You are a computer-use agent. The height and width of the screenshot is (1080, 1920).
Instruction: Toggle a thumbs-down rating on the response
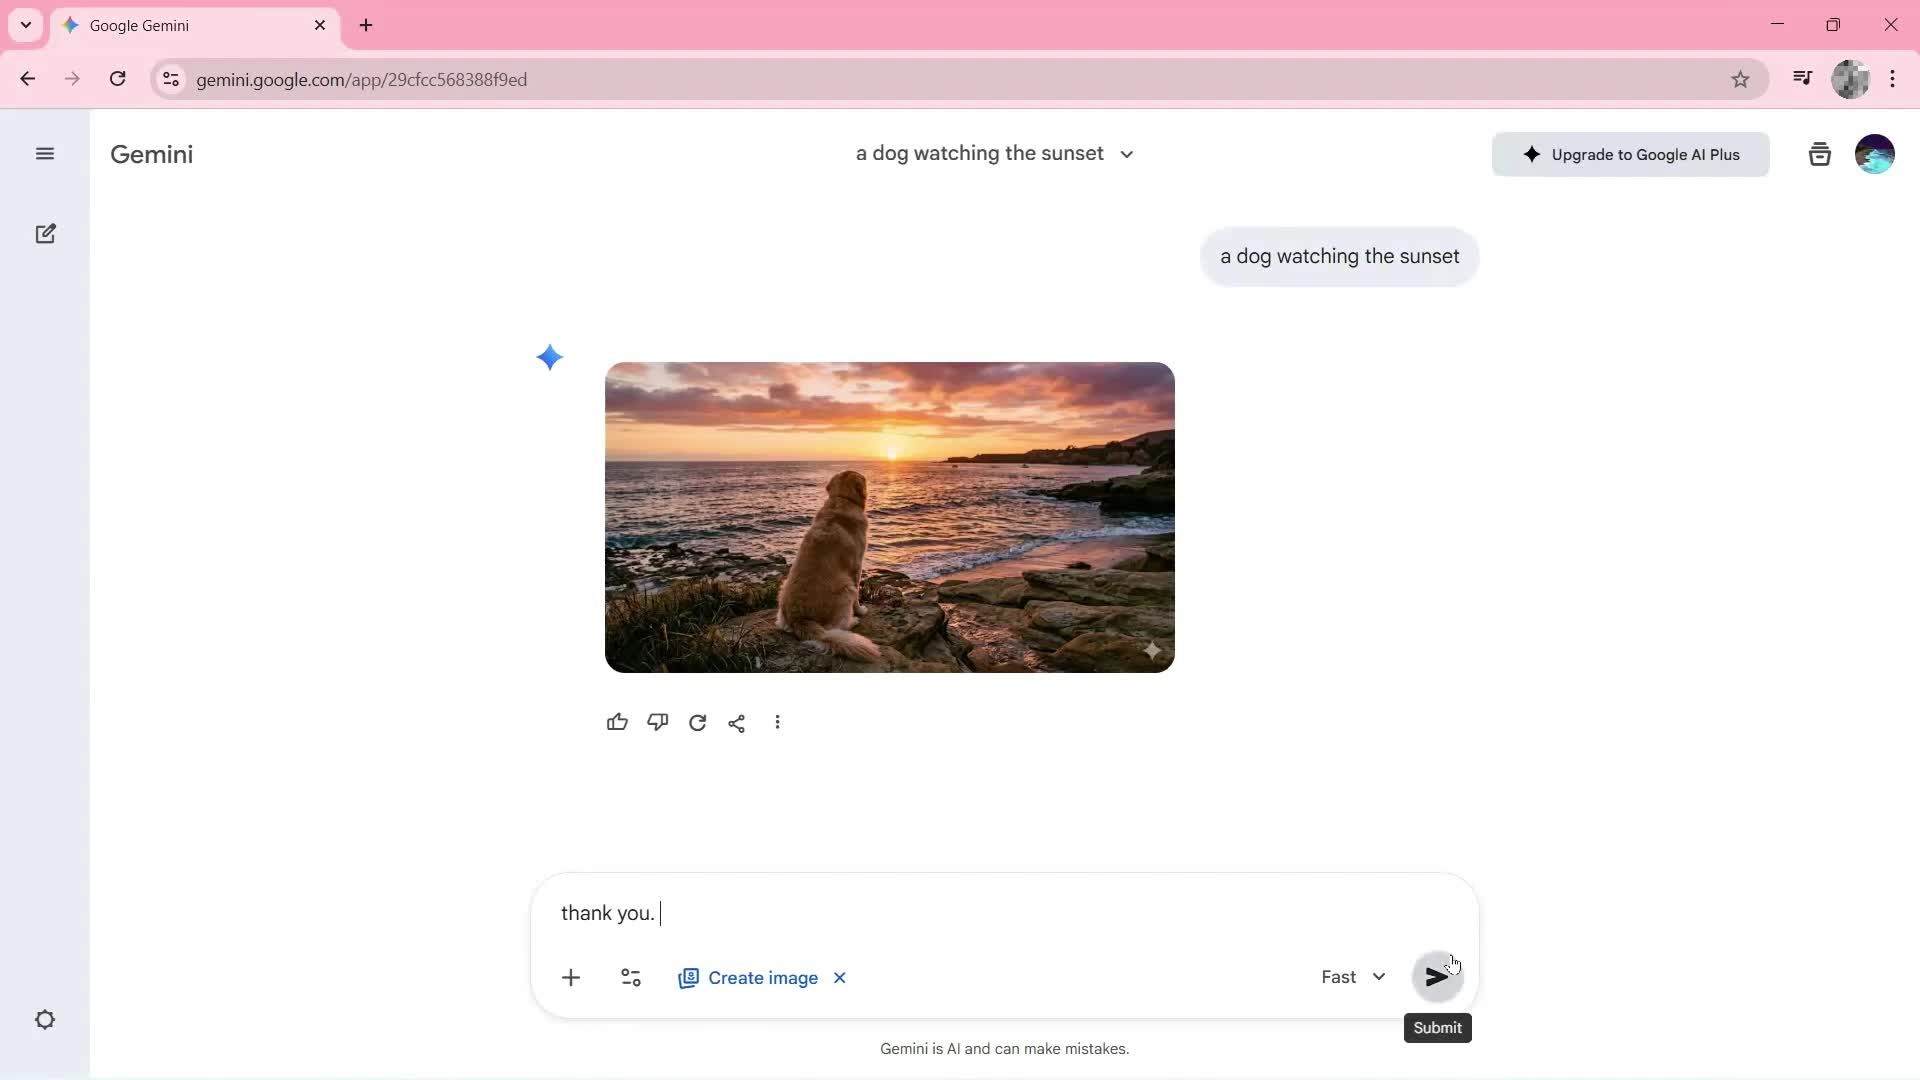(657, 722)
